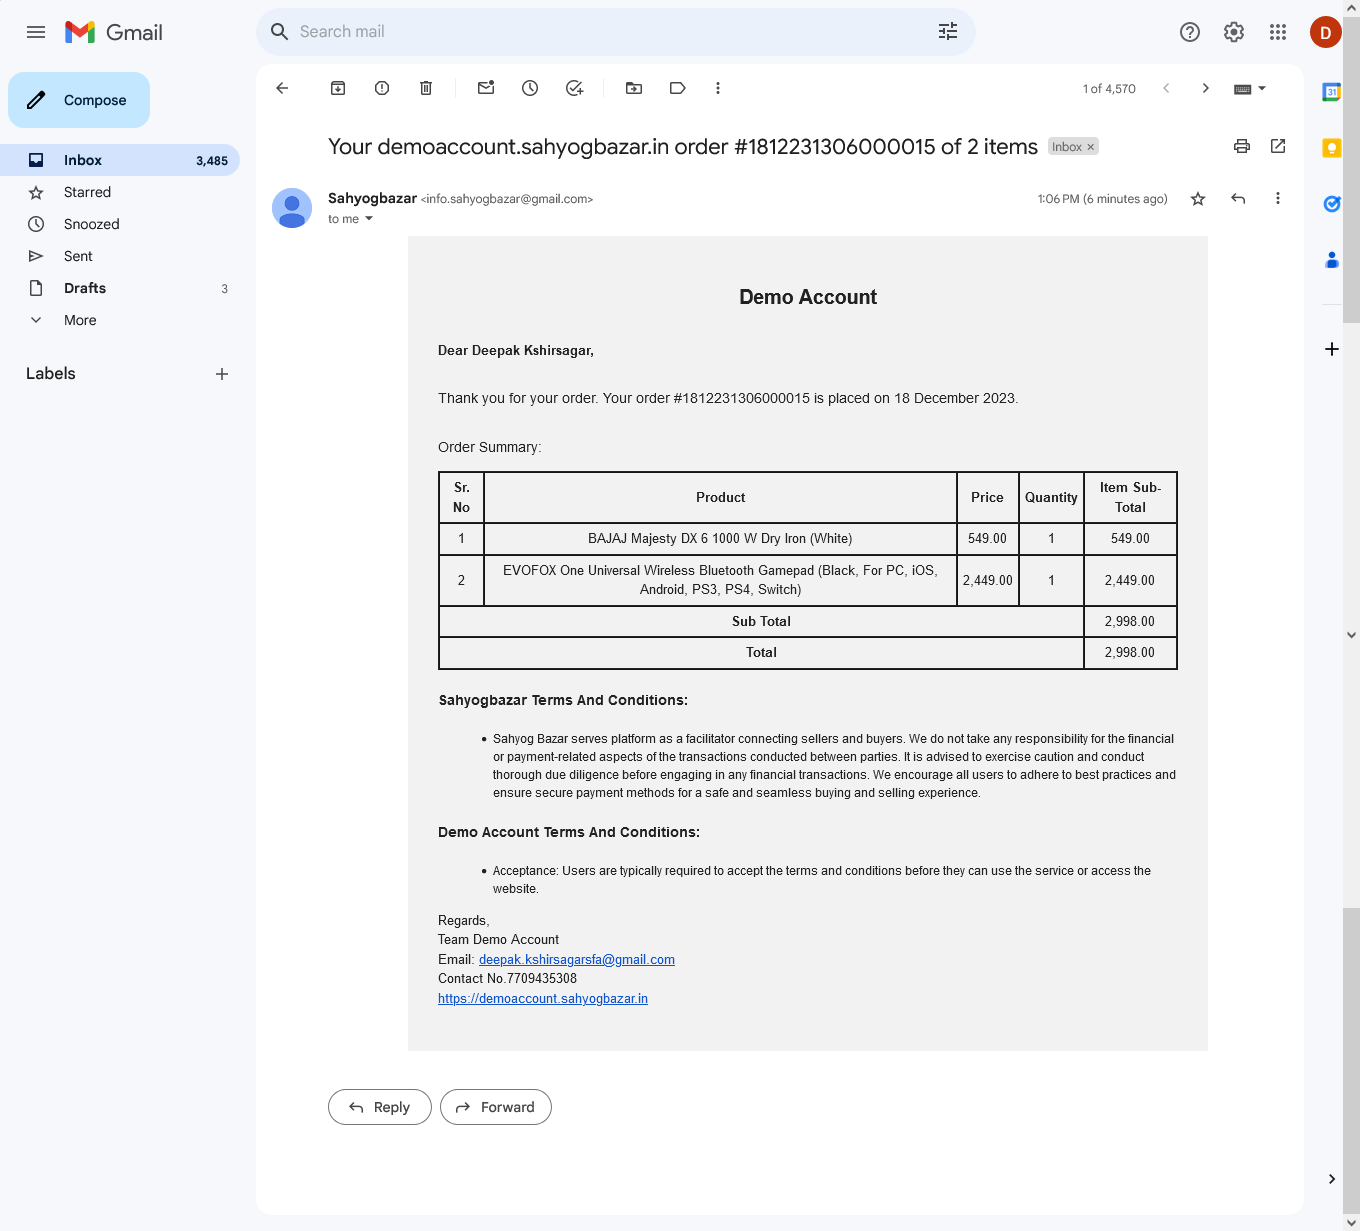Show side panel expander arrow

click(1332, 1179)
